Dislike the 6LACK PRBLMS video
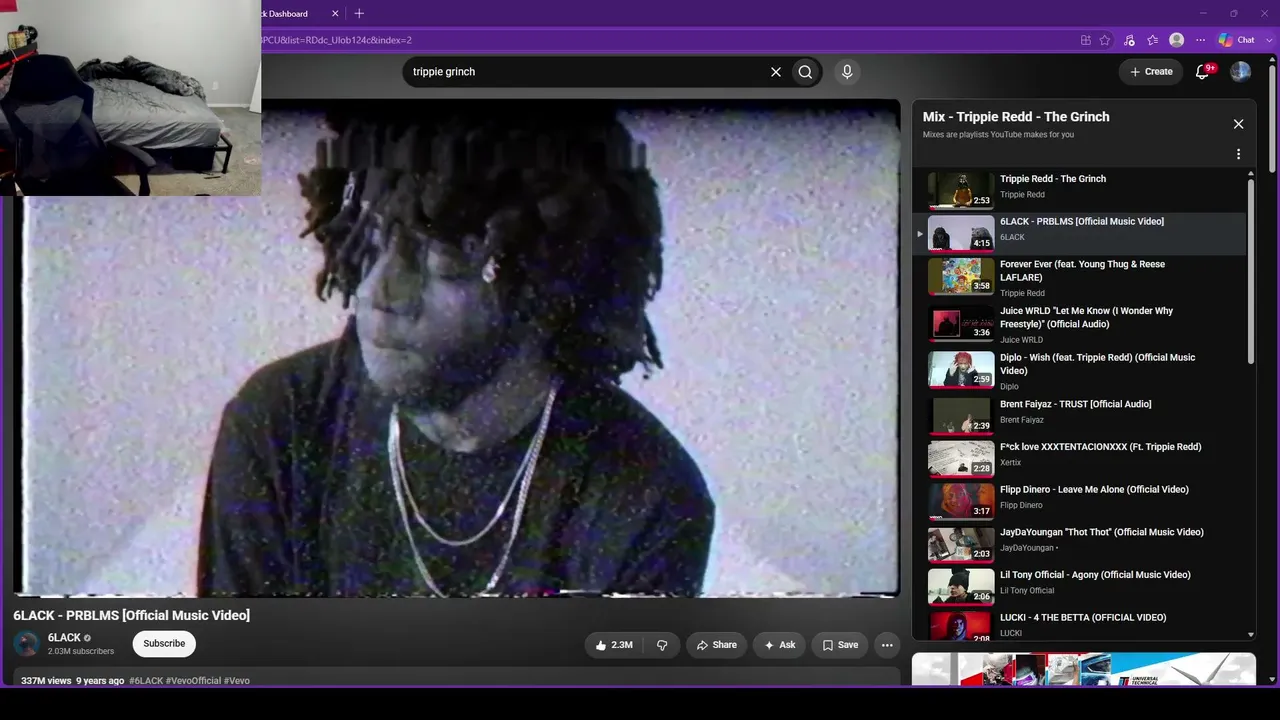Screen dimensions: 1280x720 [662, 645]
